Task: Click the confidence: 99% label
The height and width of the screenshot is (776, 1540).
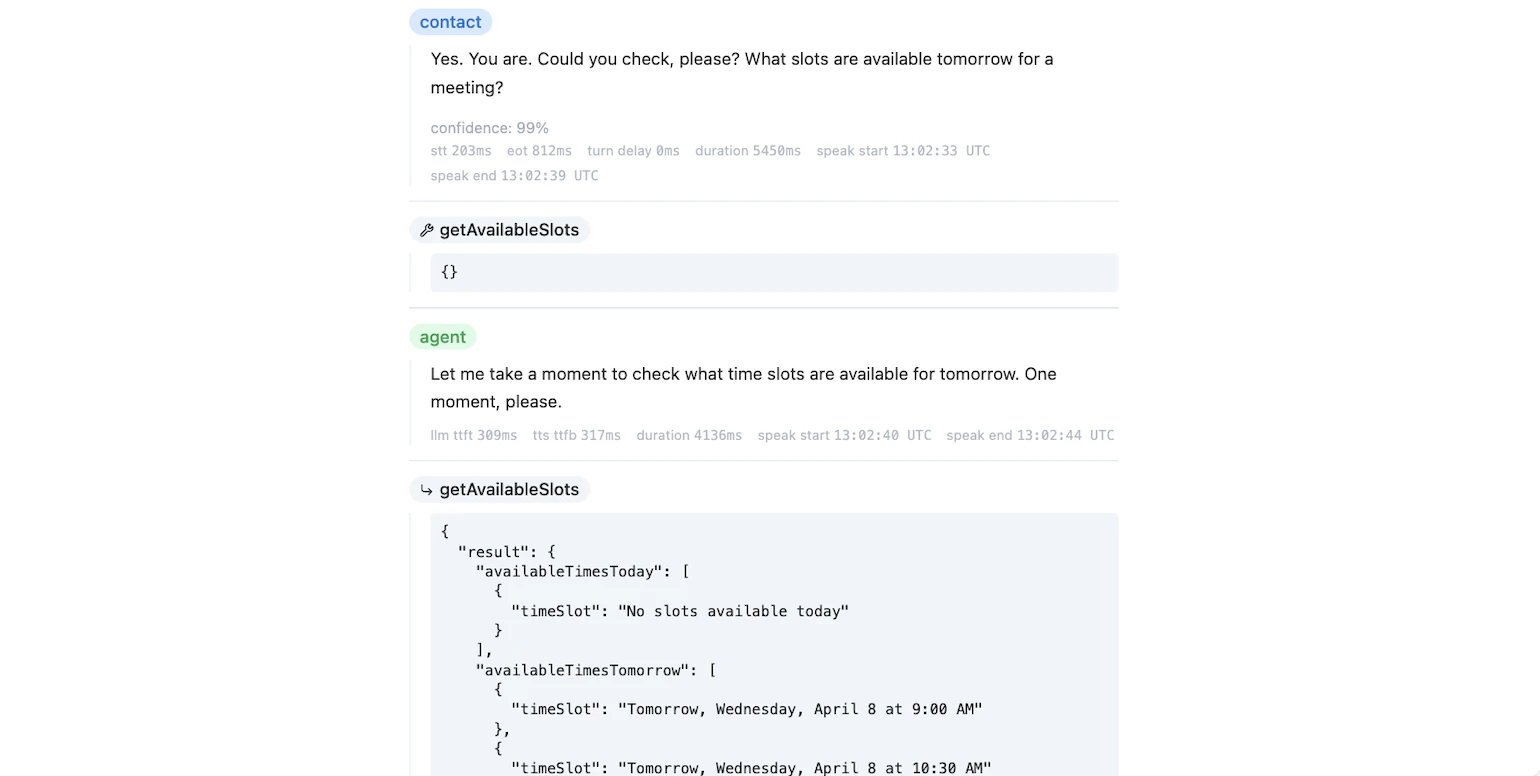Action: [x=489, y=128]
